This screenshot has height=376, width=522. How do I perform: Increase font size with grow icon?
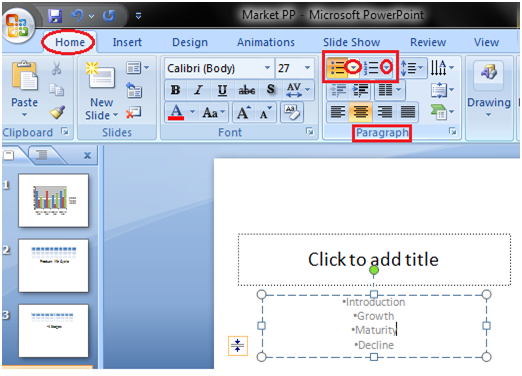[x=243, y=113]
